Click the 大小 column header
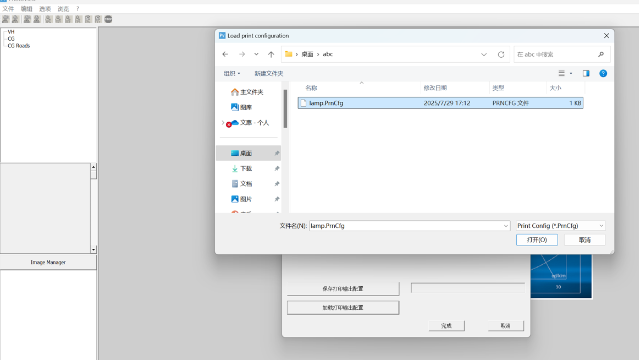 [x=556, y=88]
